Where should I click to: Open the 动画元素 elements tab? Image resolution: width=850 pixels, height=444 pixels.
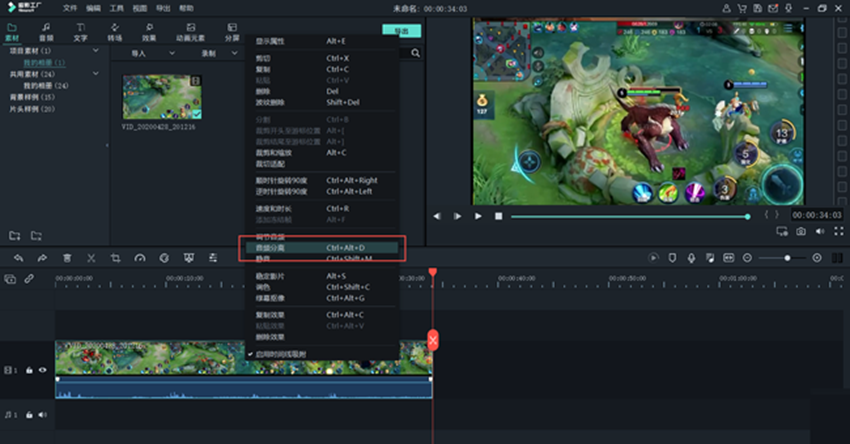click(x=190, y=32)
